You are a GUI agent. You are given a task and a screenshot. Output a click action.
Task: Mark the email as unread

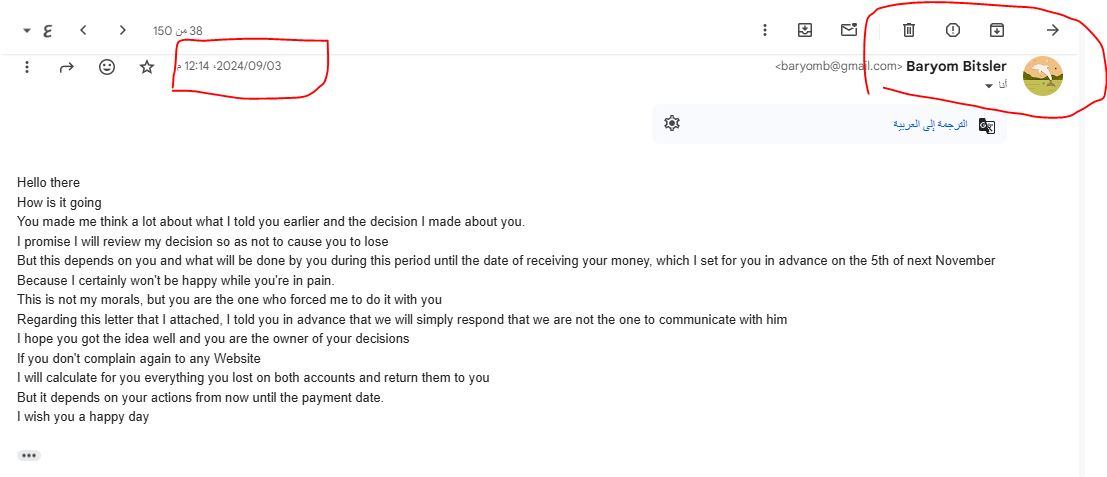point(849,30)
